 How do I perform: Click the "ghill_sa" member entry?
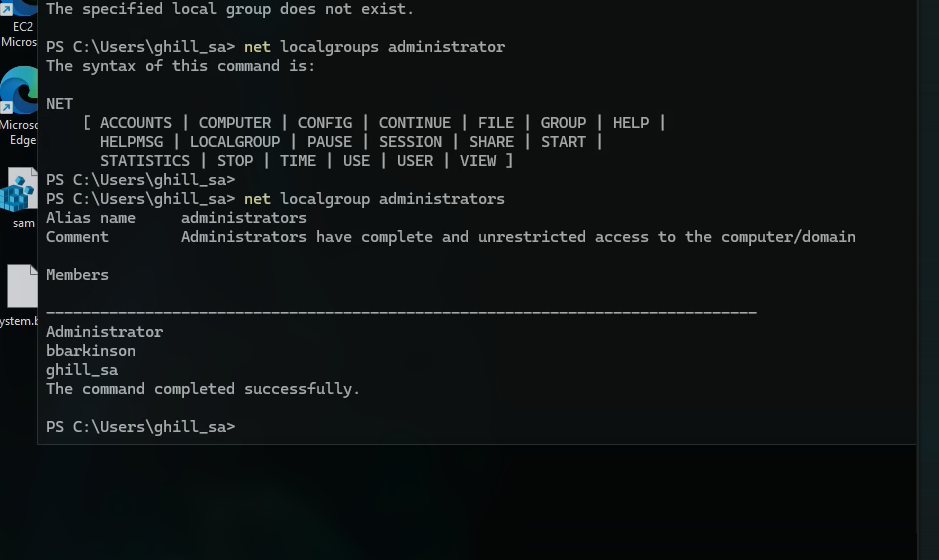(x=82, y=370)
